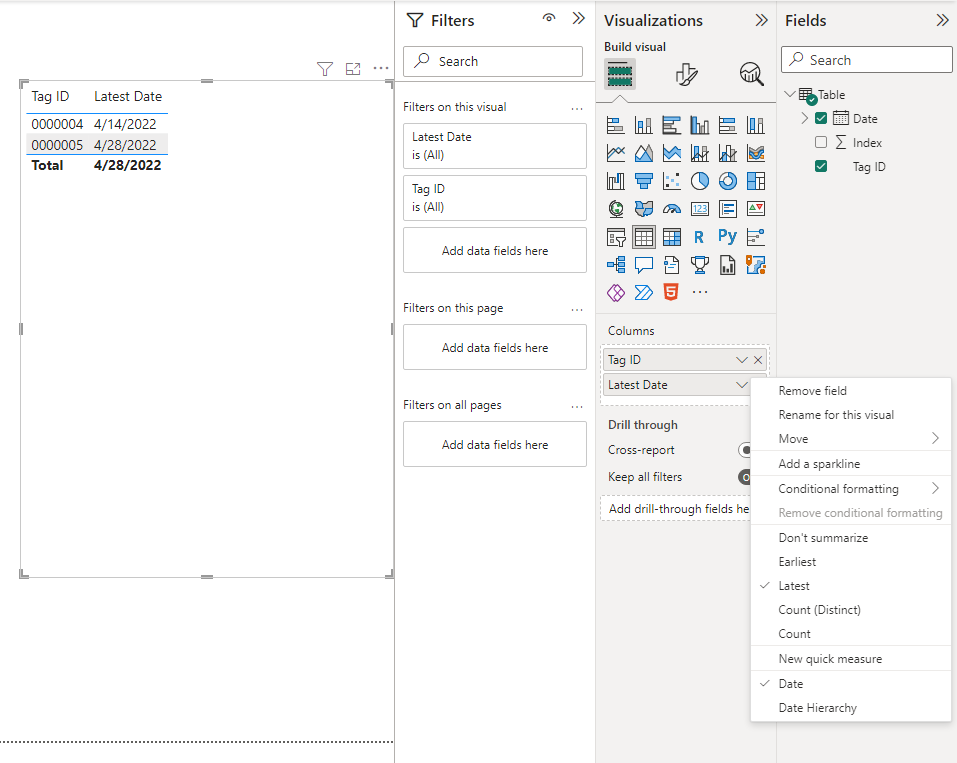Expand the Conditional formatting submenu

[851, 488]
